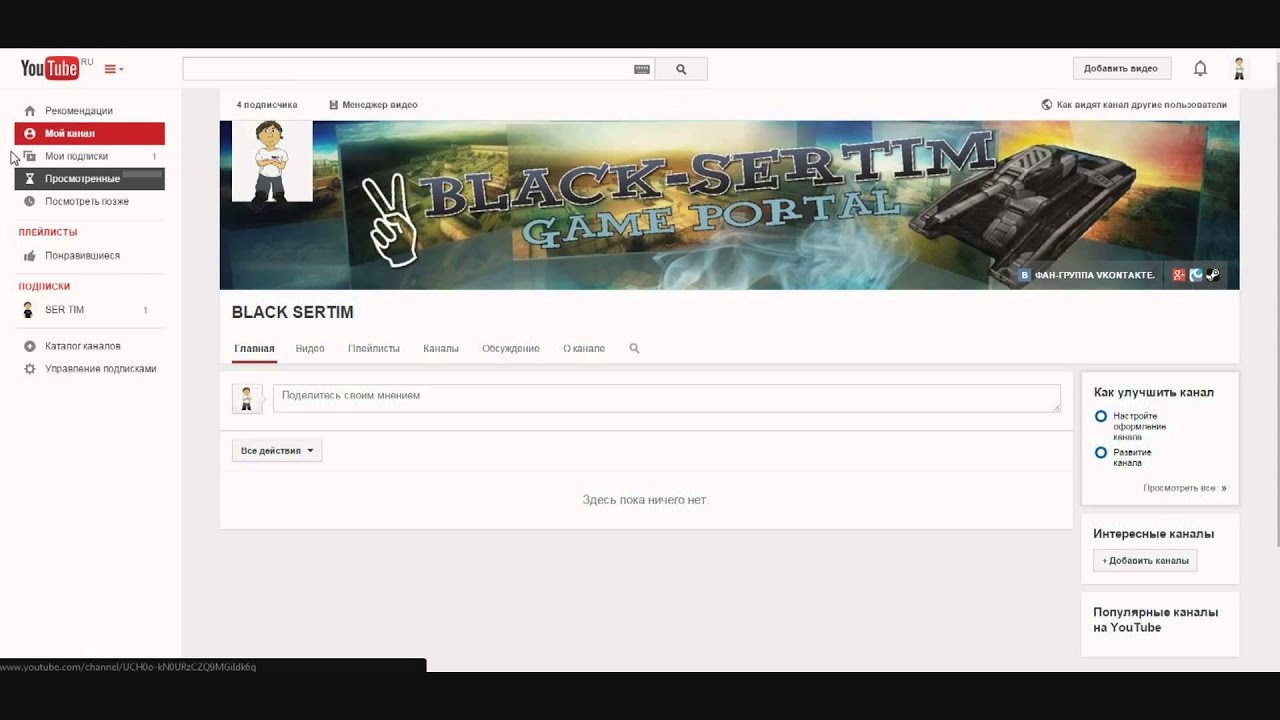The height and width of the screenshot is (720, 1280).
Task: Click the small avatar beside comment box
Action: (247, 399)
